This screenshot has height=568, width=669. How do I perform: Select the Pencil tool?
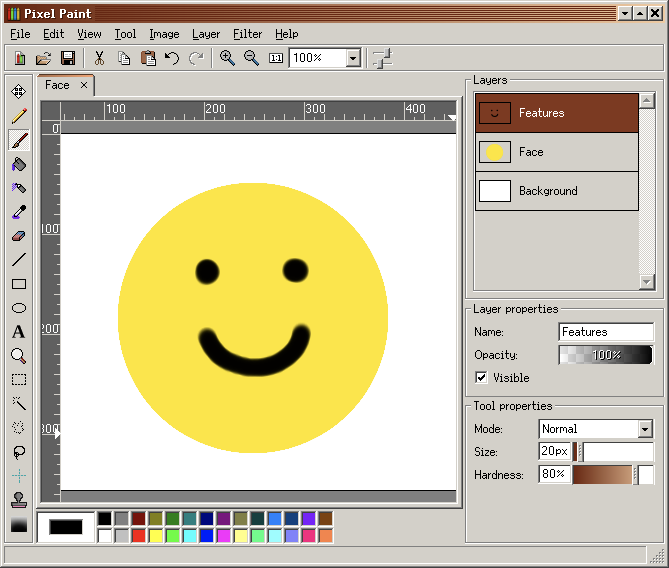coord(19,116)
